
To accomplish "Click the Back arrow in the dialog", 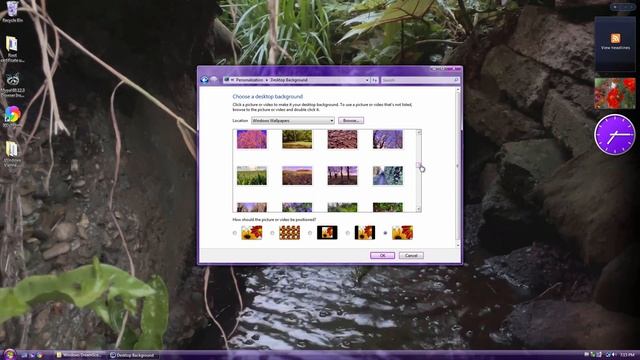I will [204, 80].
